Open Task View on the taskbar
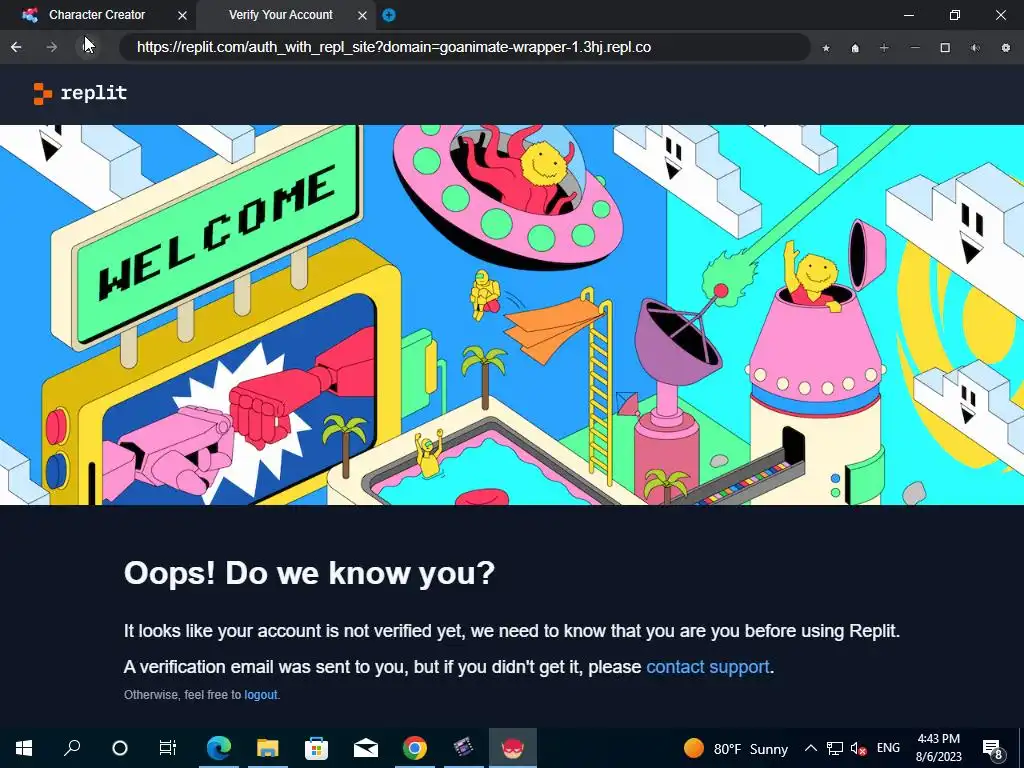Screen dimensions: 1024x768 (x=168, y=748)
